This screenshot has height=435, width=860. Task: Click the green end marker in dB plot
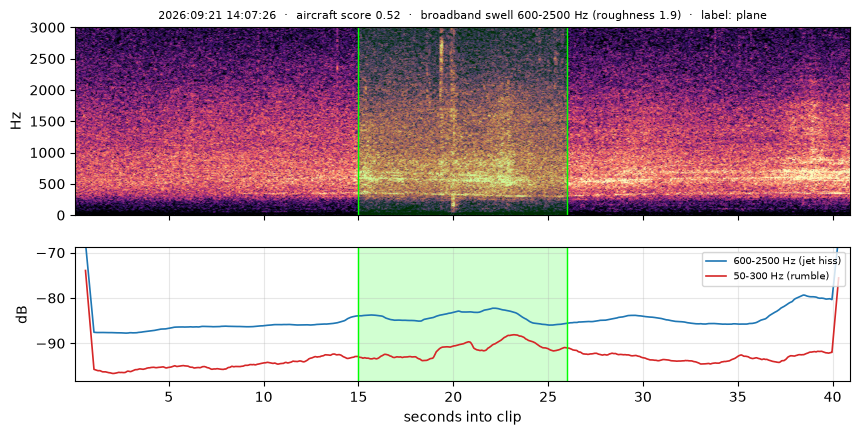point(567,314)
